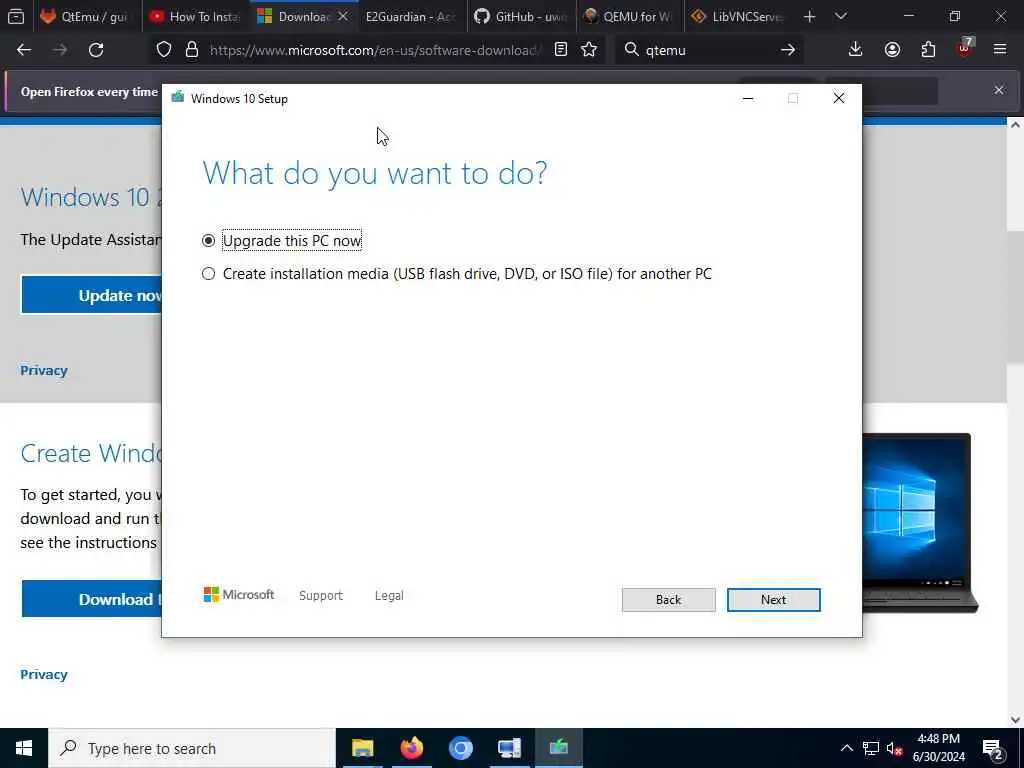Open the upper Privacy link on webpage
The image size is (1024, 768).
click(x=44, y=371)
